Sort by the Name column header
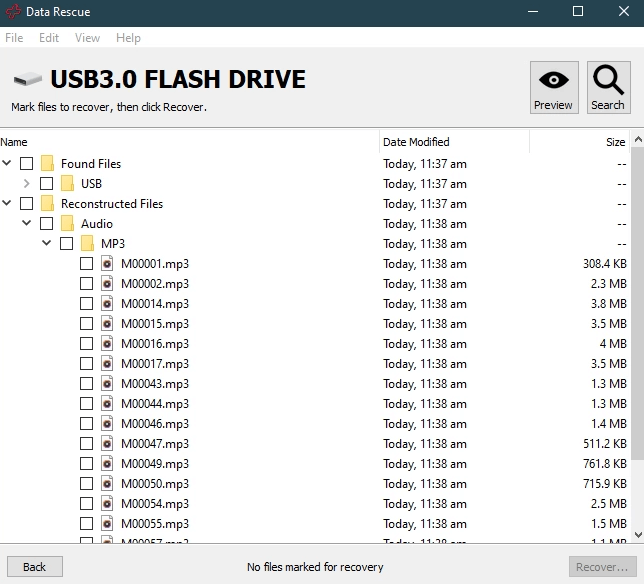644x584 pixels. tap(189, 142)
